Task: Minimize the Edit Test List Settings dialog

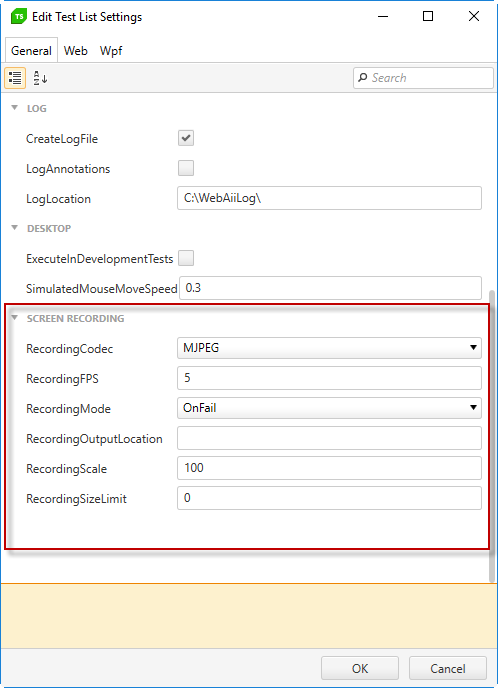Action: (x=383, y=16)
